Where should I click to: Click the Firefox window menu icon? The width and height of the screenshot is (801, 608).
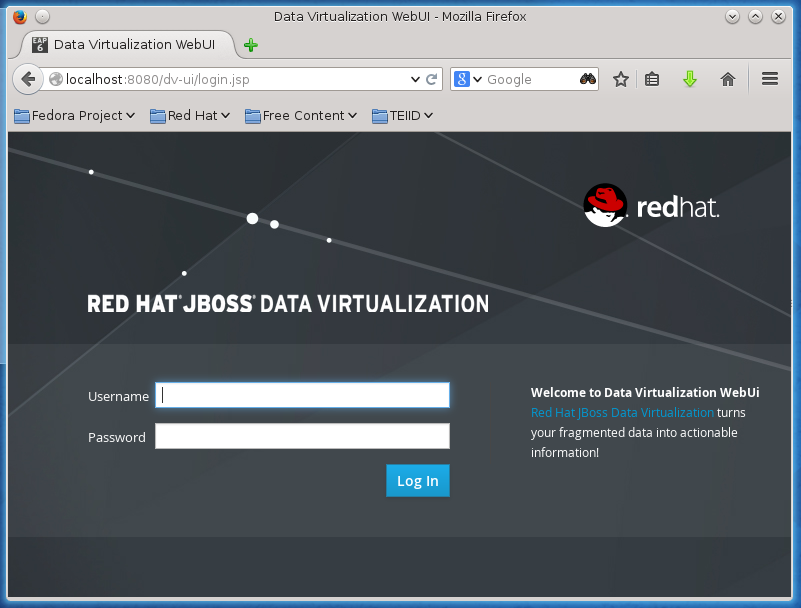click(20, 17)
